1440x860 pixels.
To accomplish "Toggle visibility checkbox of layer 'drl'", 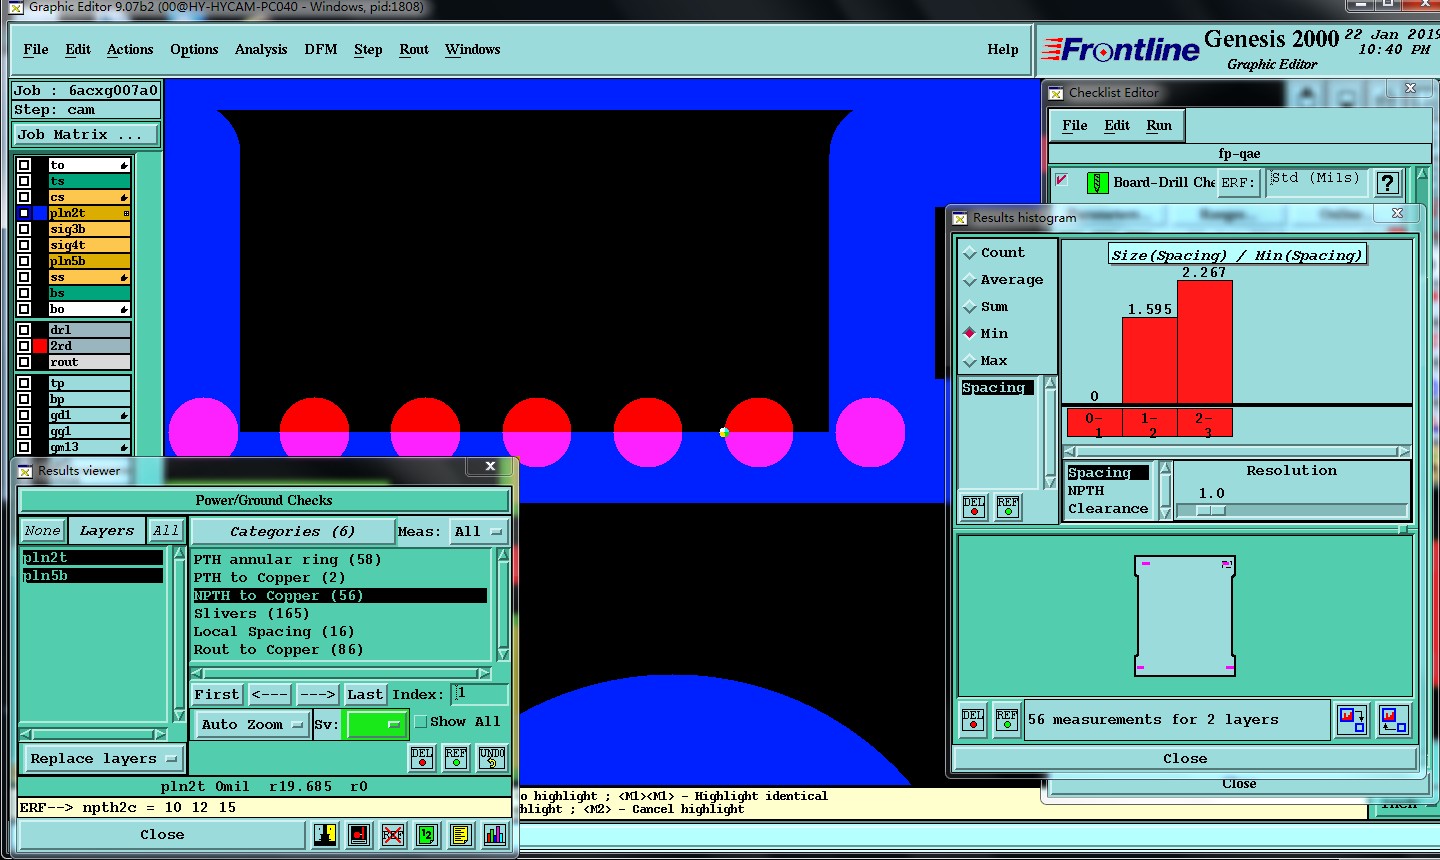I will 24,330.
